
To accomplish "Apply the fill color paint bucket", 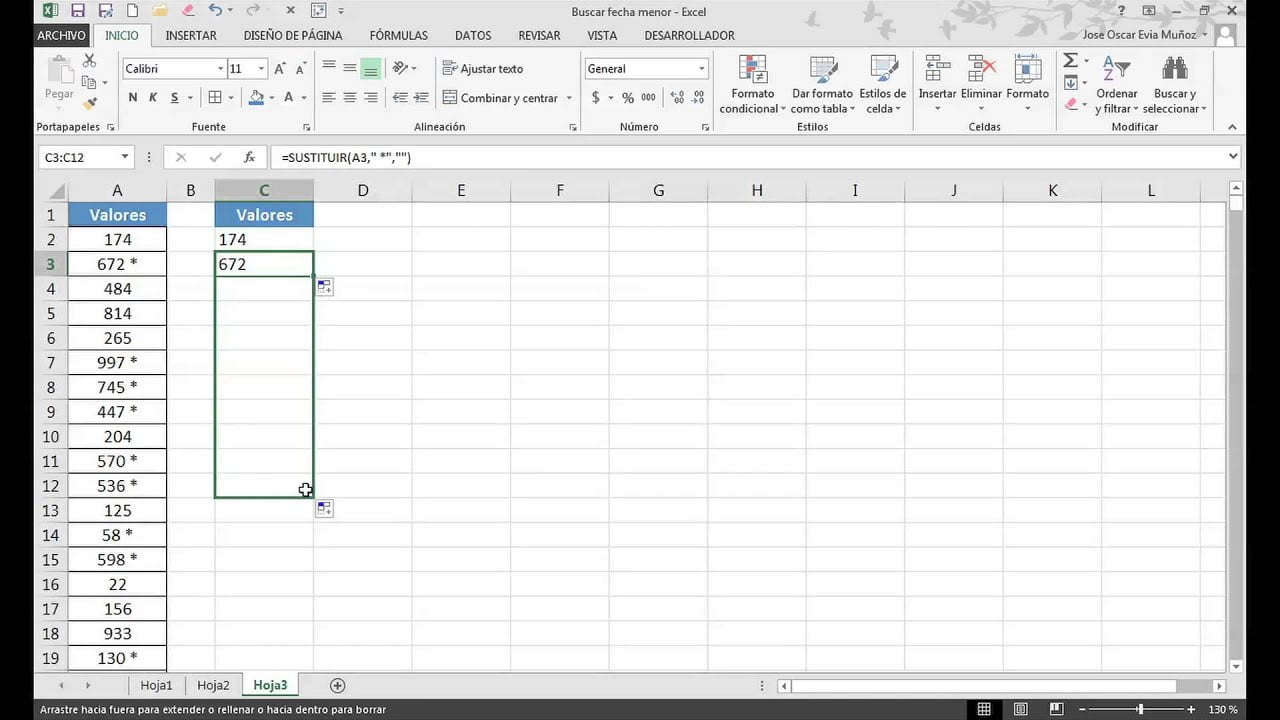I will point(256,98).
